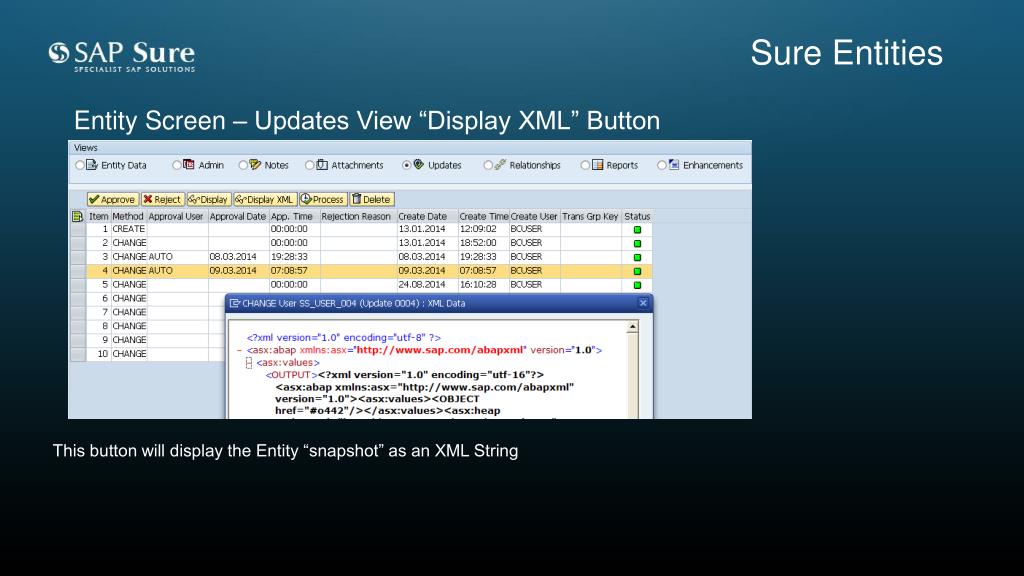1024x576 pixels.
Task: Select the Updates view radio button
Action: tap(406, 165)
